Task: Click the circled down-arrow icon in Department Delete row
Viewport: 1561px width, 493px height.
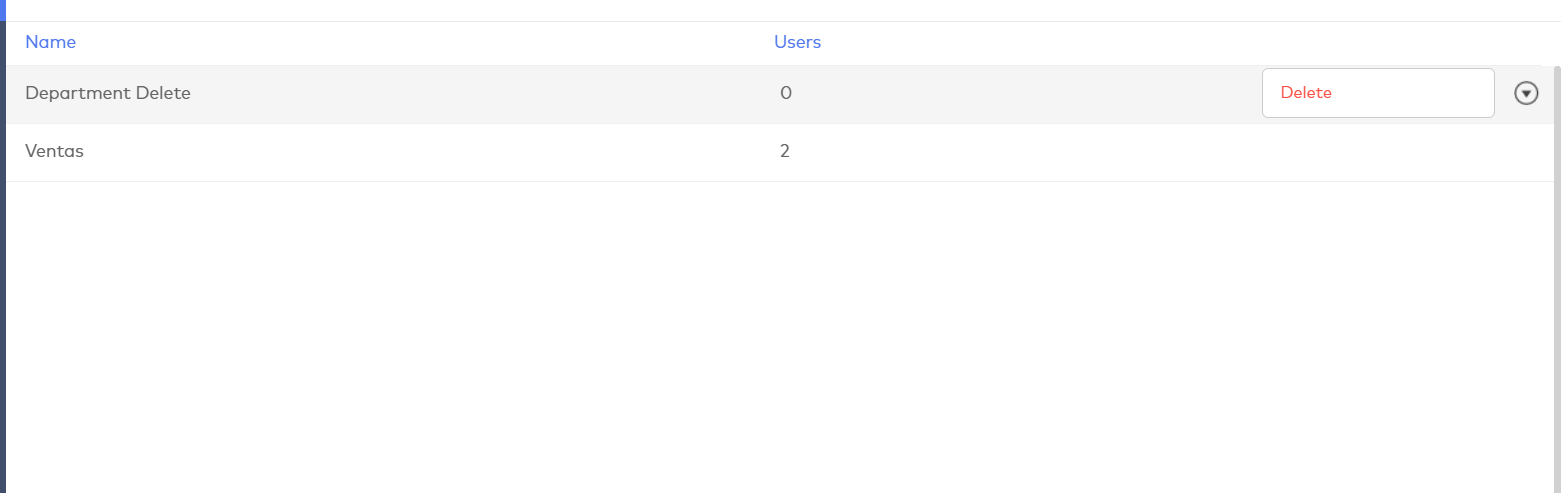Action: [x=1525, y=93]
